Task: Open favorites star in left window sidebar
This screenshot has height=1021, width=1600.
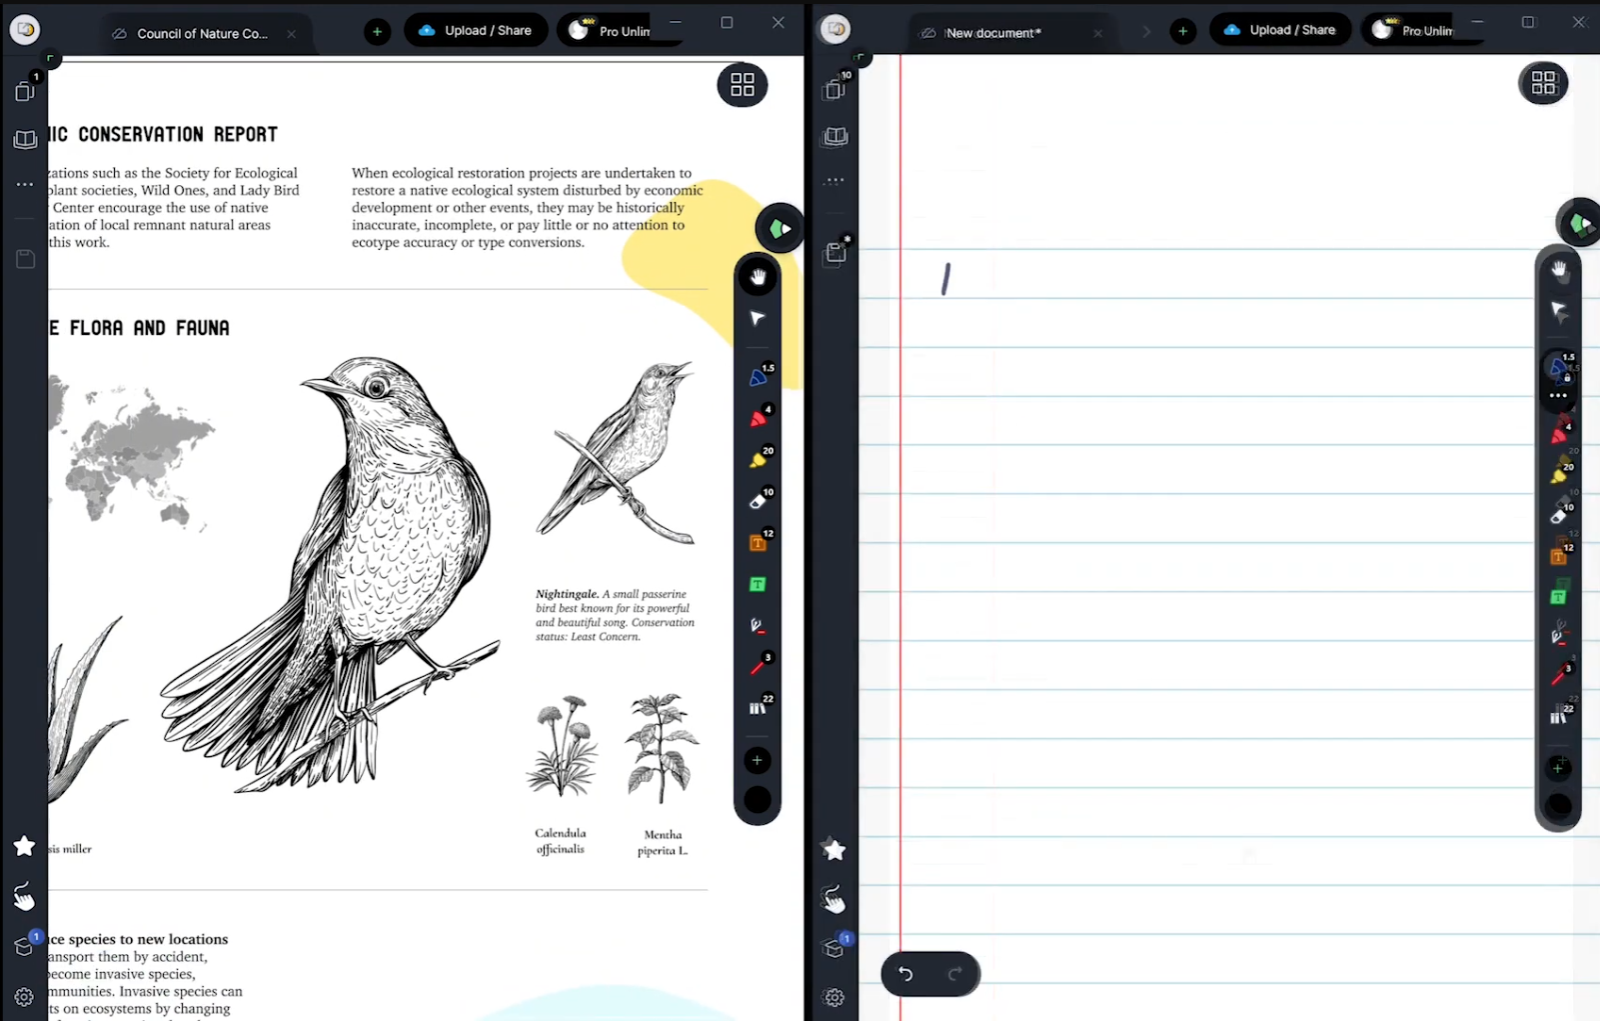Action: 25,846
